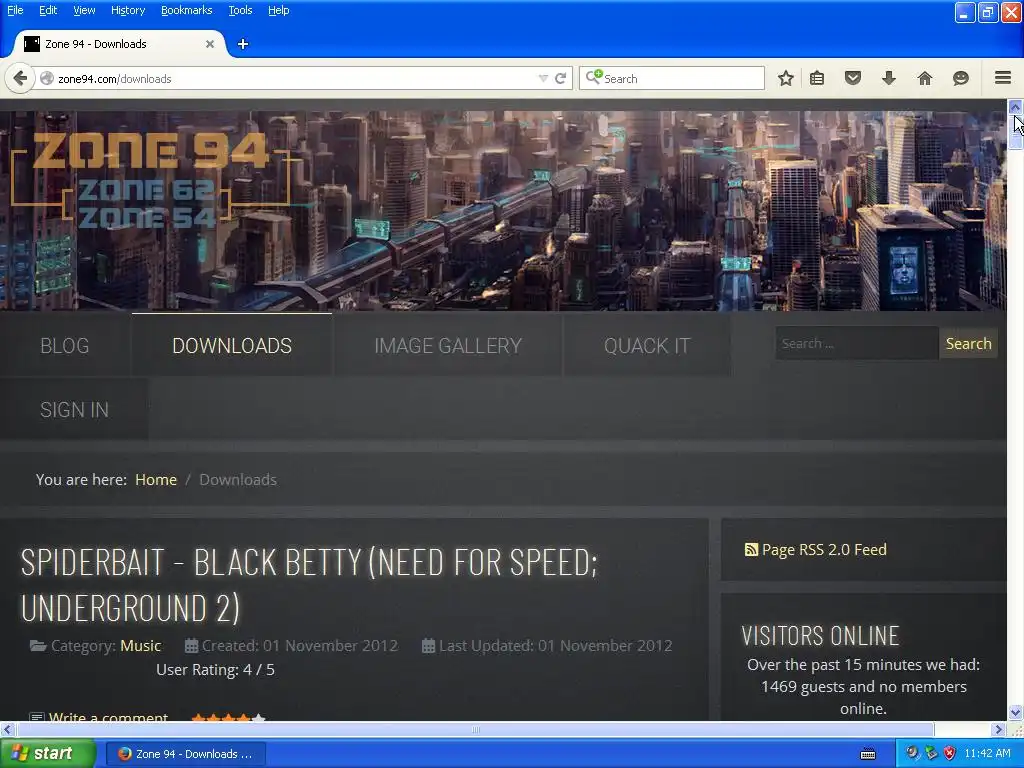Image resolution: width=1024 pixels, height=768 pixels.
Task: Select the Zone 94 - Downloads browser tab
Action: (120, 44)
